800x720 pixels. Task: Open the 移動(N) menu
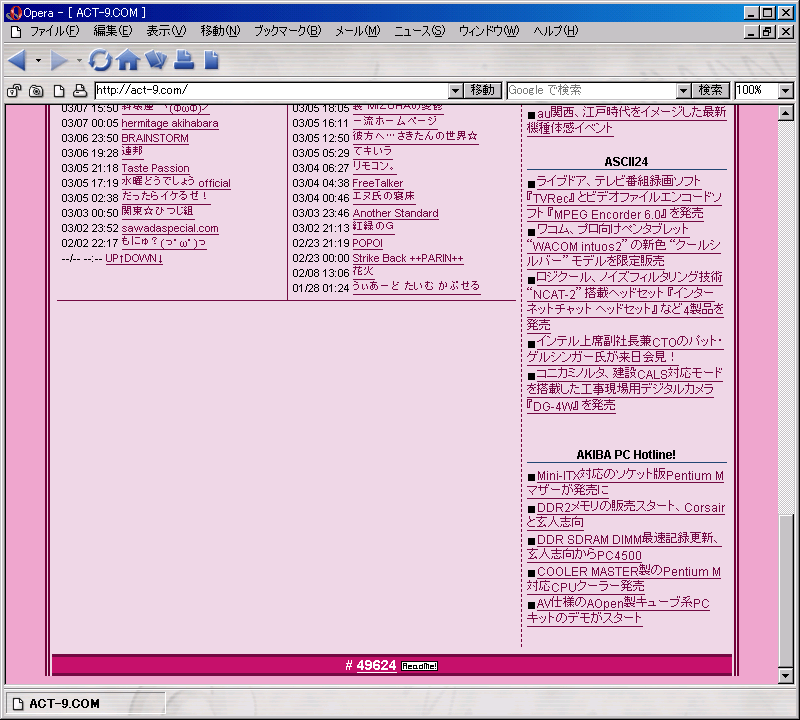(x=220, y=31)
